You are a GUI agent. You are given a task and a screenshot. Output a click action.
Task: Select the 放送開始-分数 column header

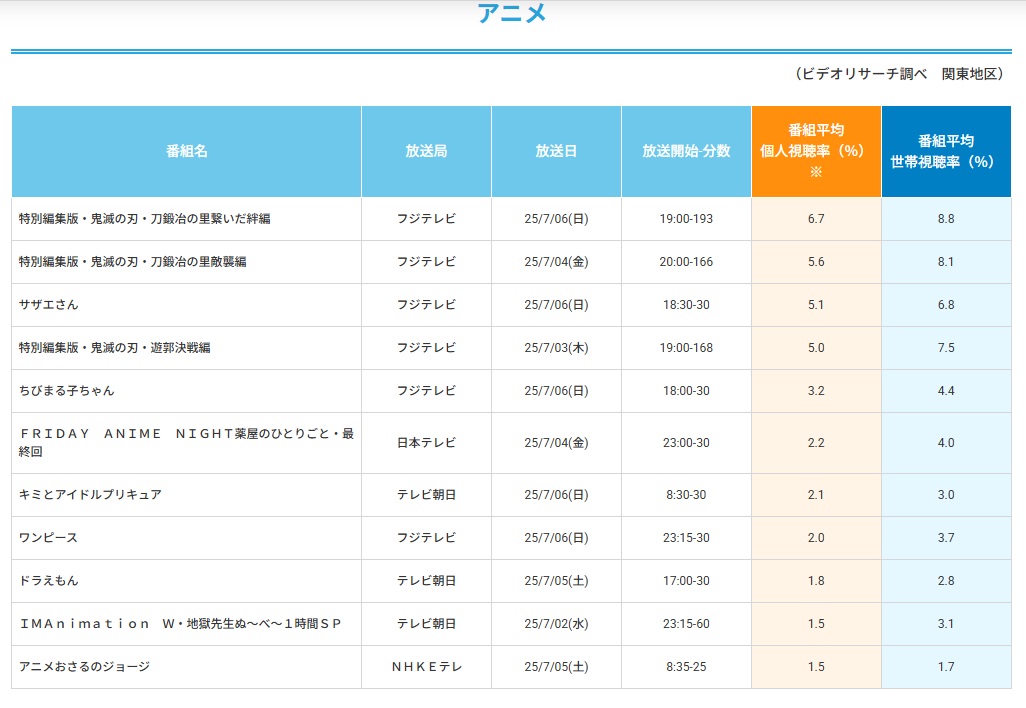click(686, 151)
